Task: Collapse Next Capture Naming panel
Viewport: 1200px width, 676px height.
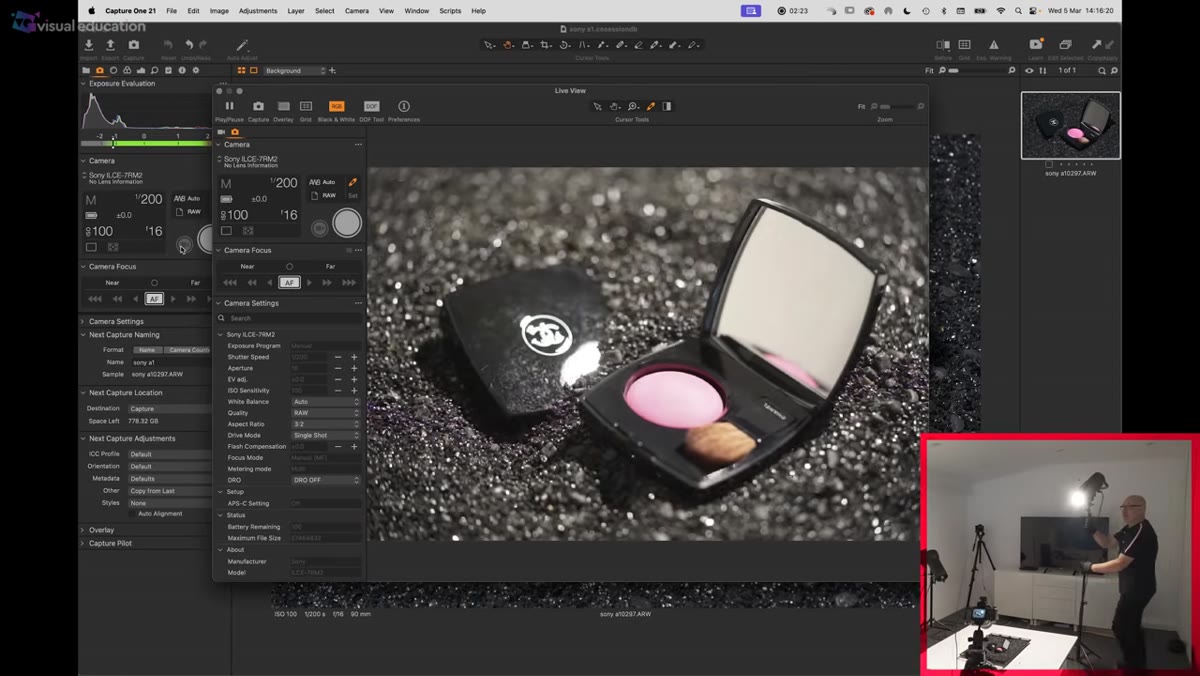Action: pos(83,335)
